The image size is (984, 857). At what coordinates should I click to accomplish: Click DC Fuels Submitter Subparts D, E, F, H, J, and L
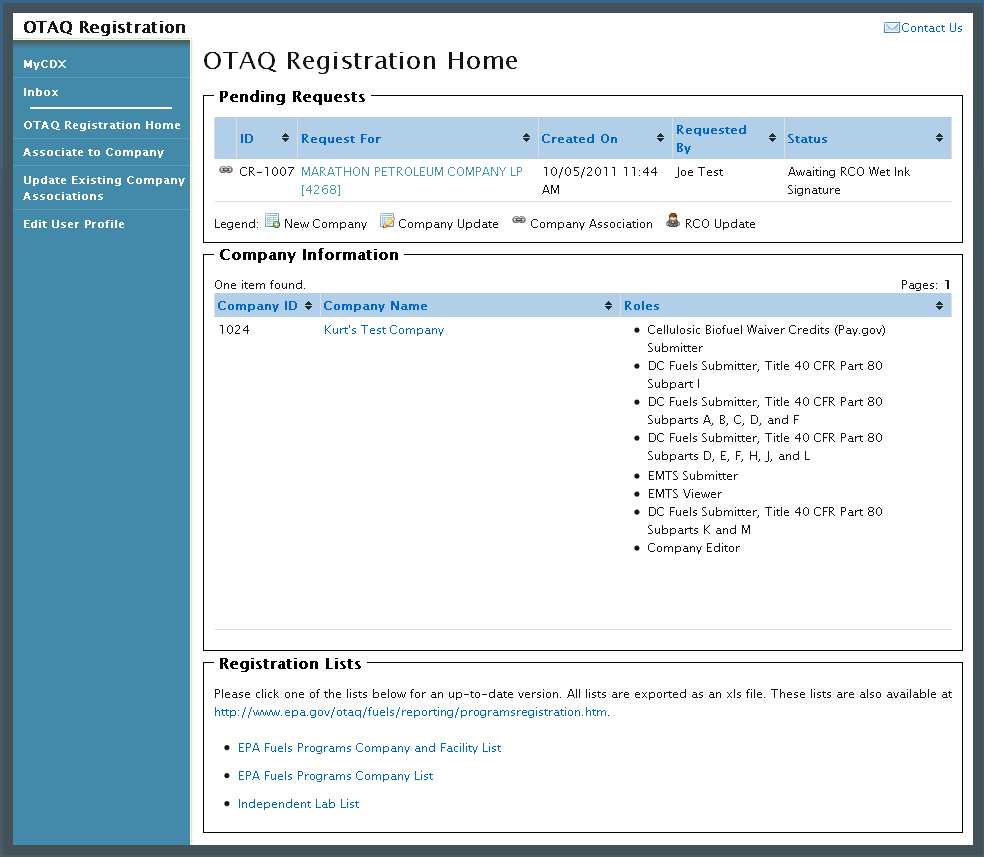click(x=765, y=447)
